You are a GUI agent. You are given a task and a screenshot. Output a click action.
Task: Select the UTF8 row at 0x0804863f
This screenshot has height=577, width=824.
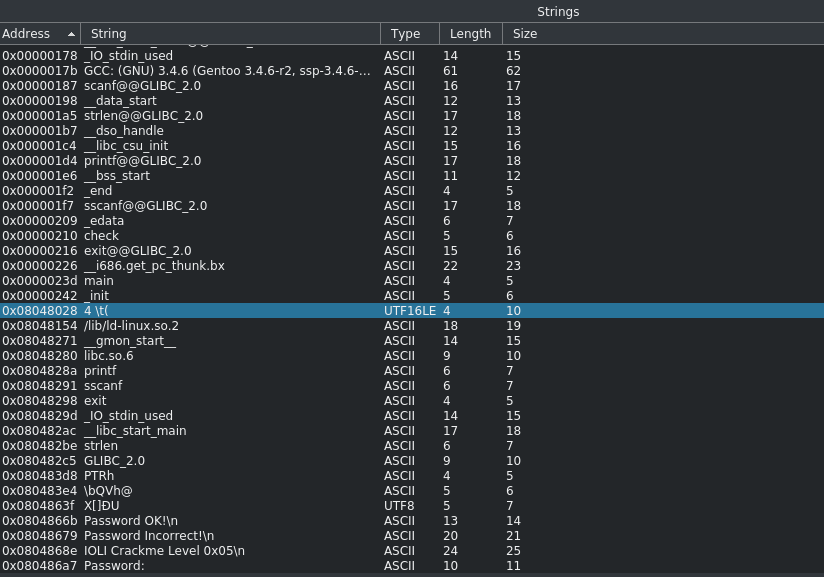(x=412, y=506)
